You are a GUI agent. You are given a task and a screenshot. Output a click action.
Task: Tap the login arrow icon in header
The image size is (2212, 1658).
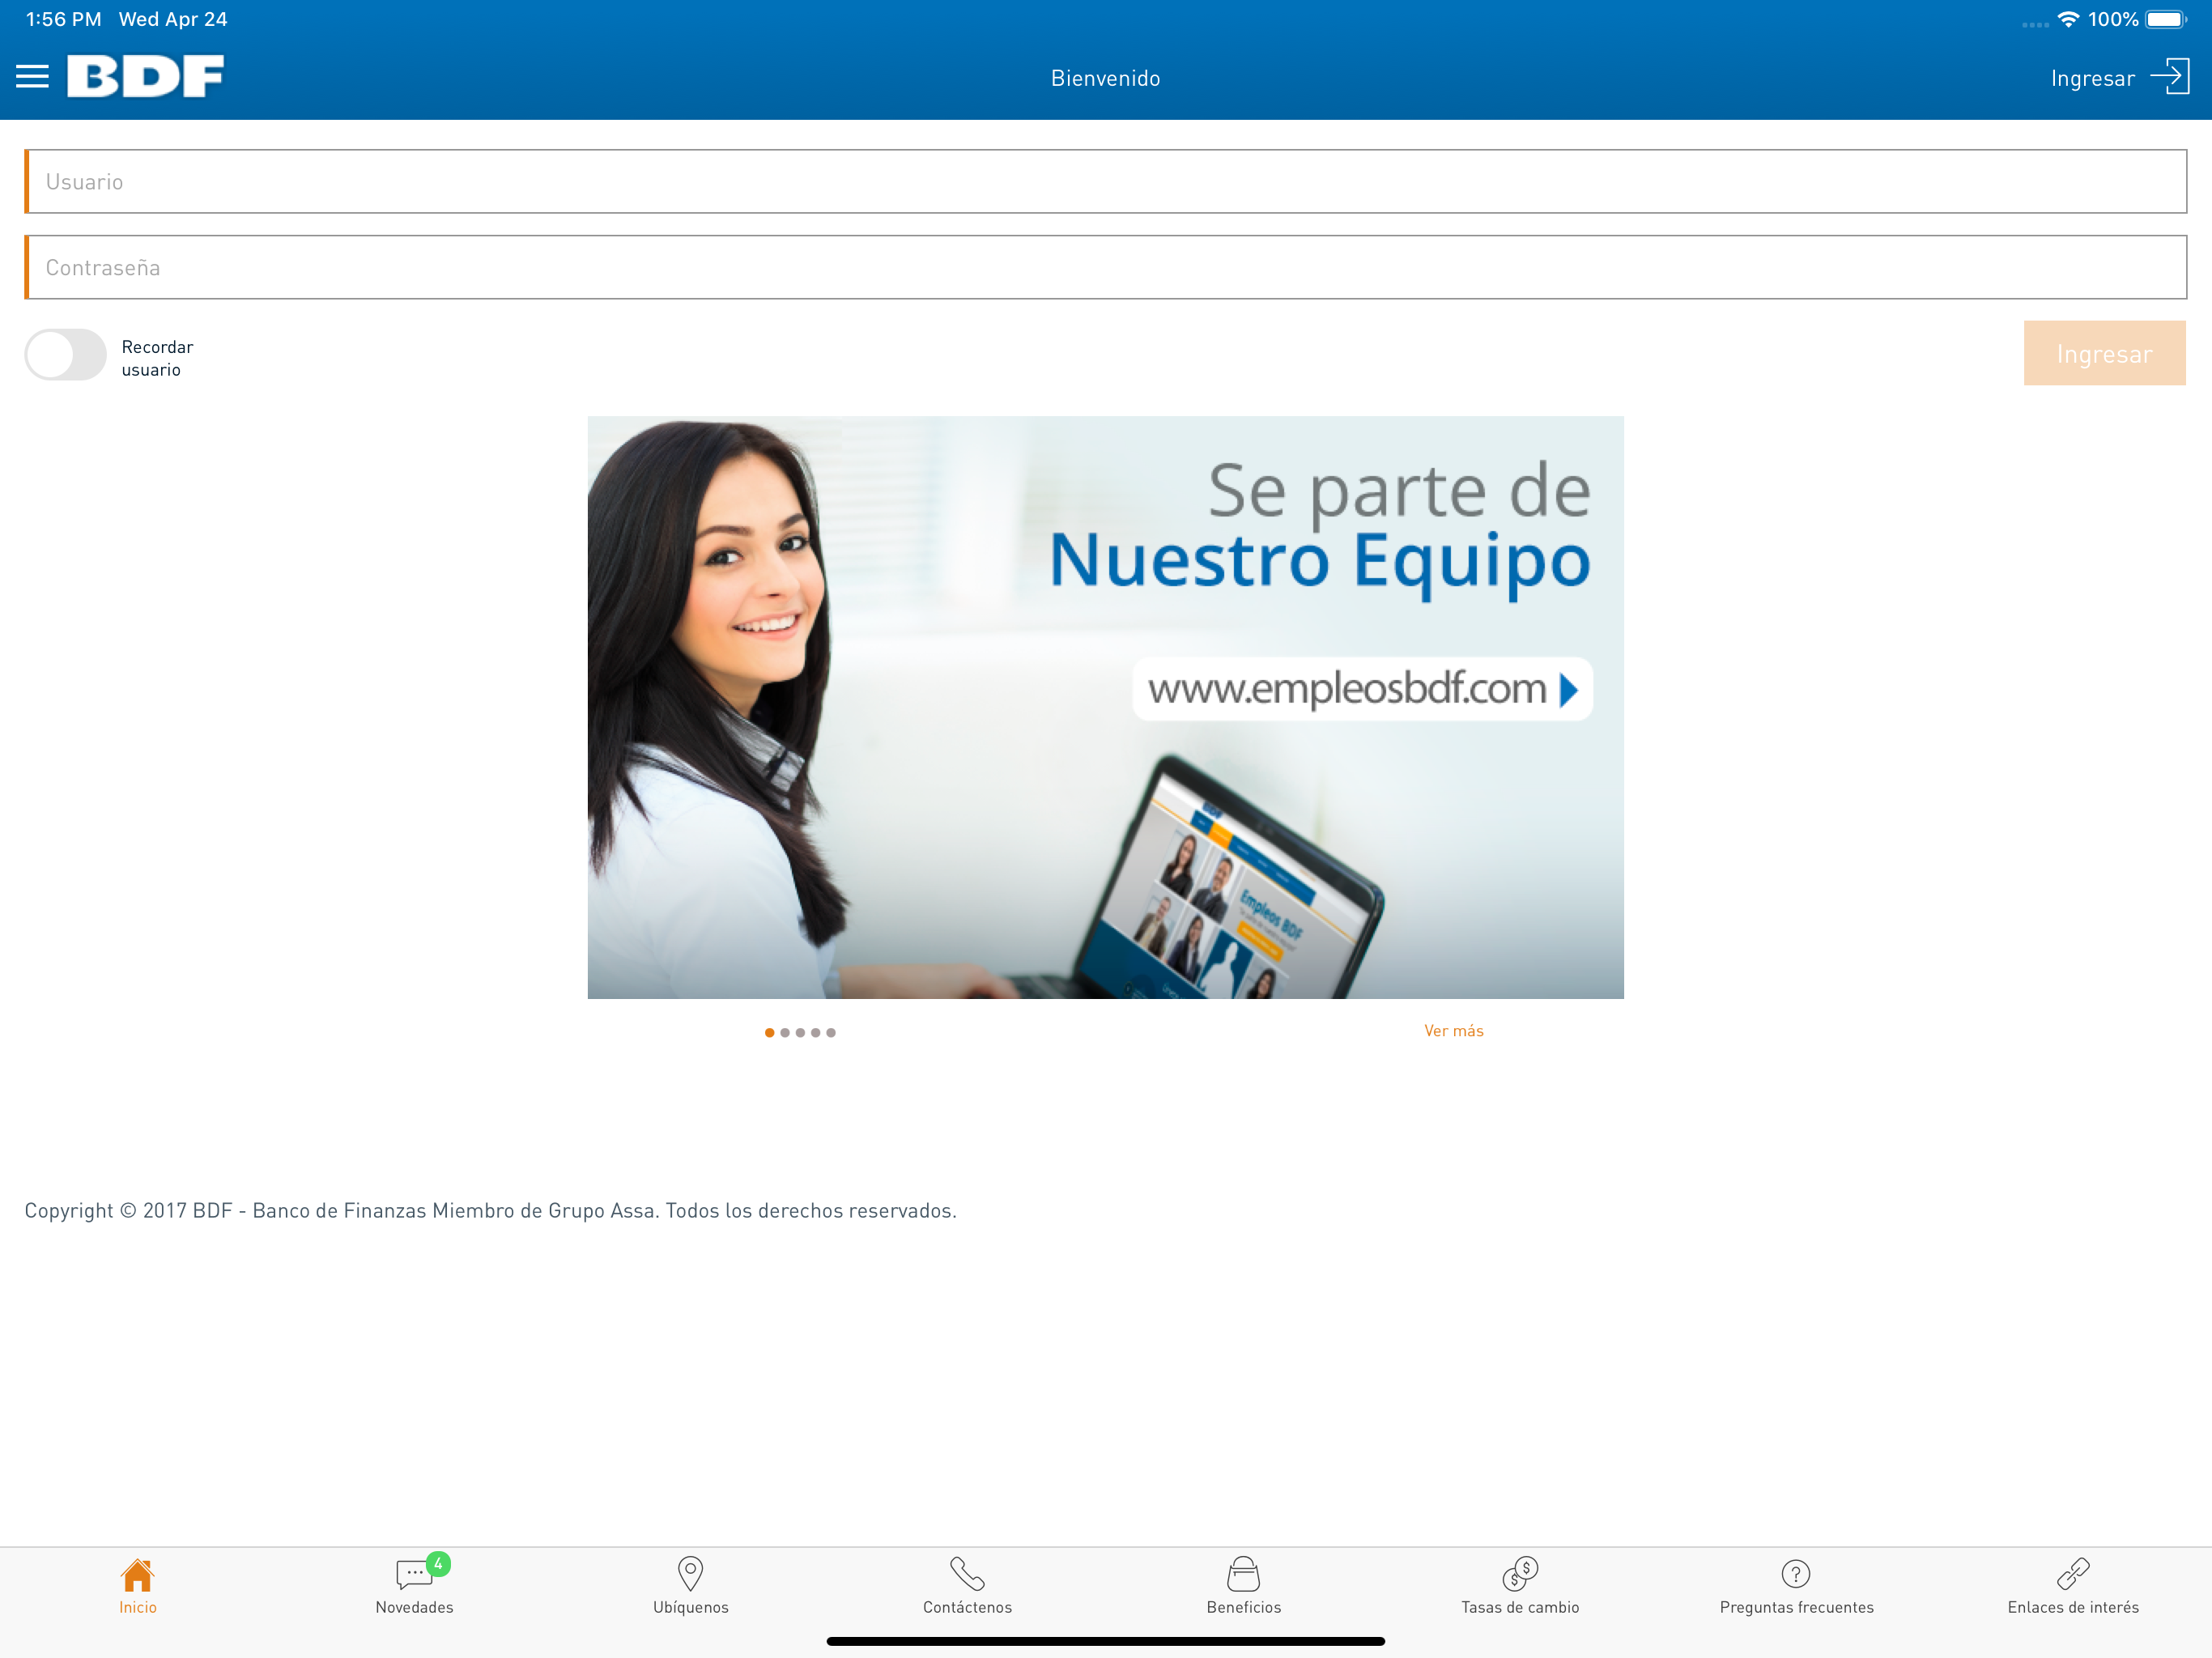[2170, 77]
